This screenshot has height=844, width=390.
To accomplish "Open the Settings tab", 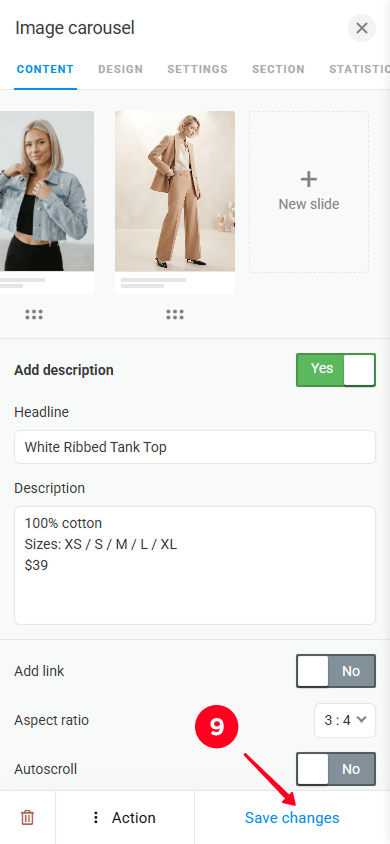I will point(197,69).
